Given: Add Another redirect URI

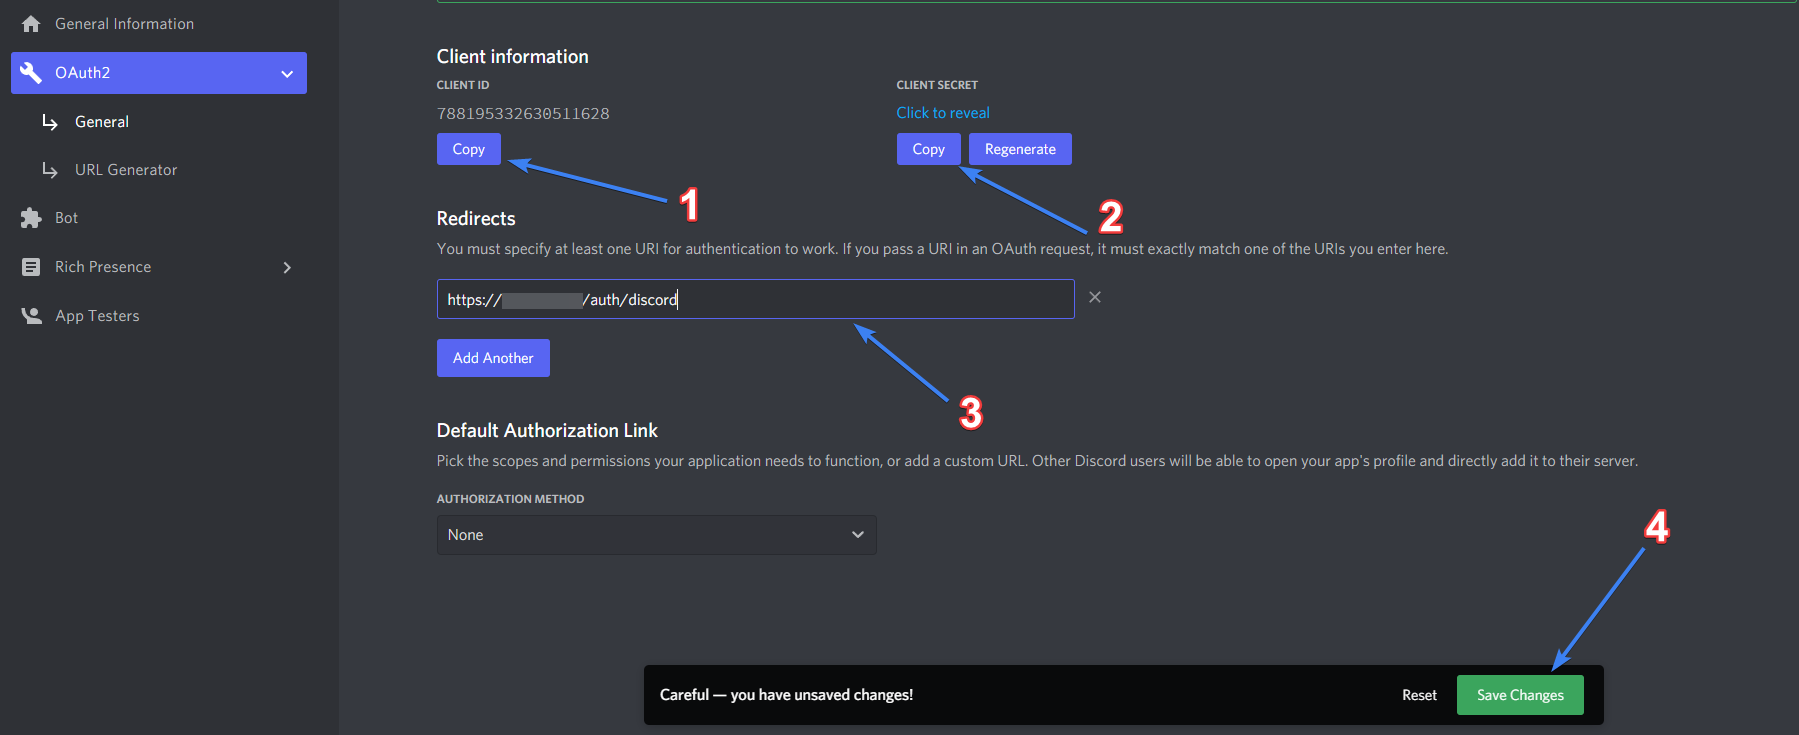Looking at the screenshot, I should [493, 358].
